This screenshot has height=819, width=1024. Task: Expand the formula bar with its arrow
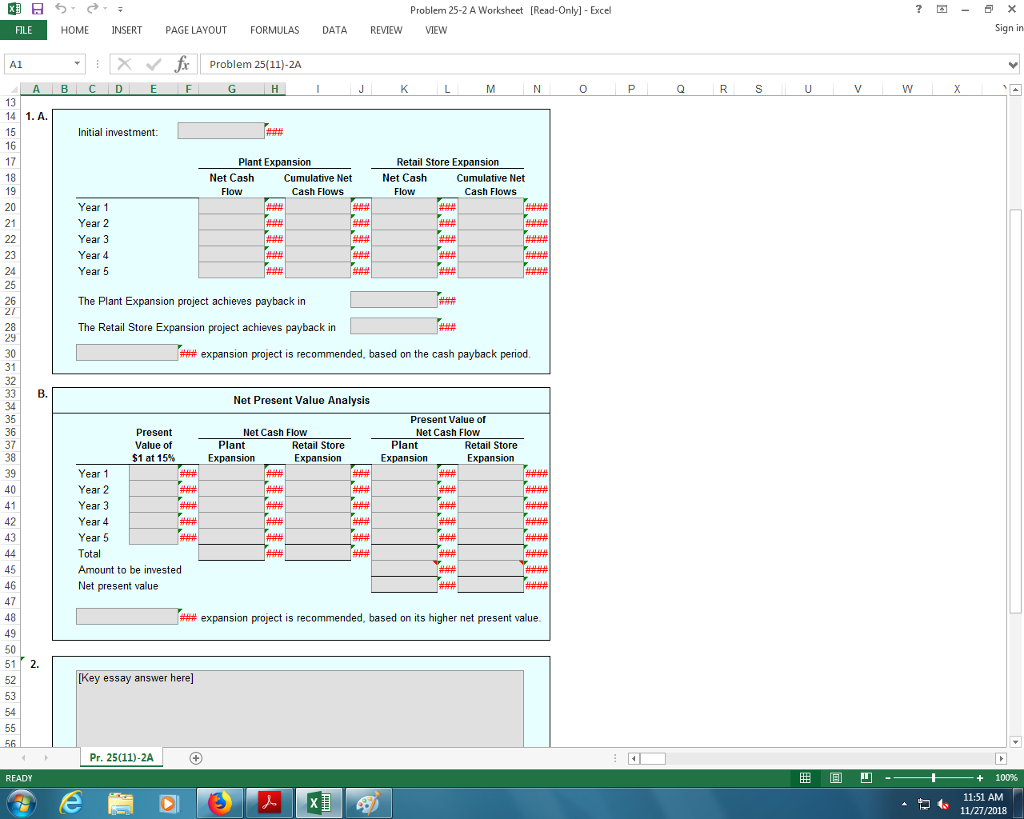click(x=1014, y=63)
